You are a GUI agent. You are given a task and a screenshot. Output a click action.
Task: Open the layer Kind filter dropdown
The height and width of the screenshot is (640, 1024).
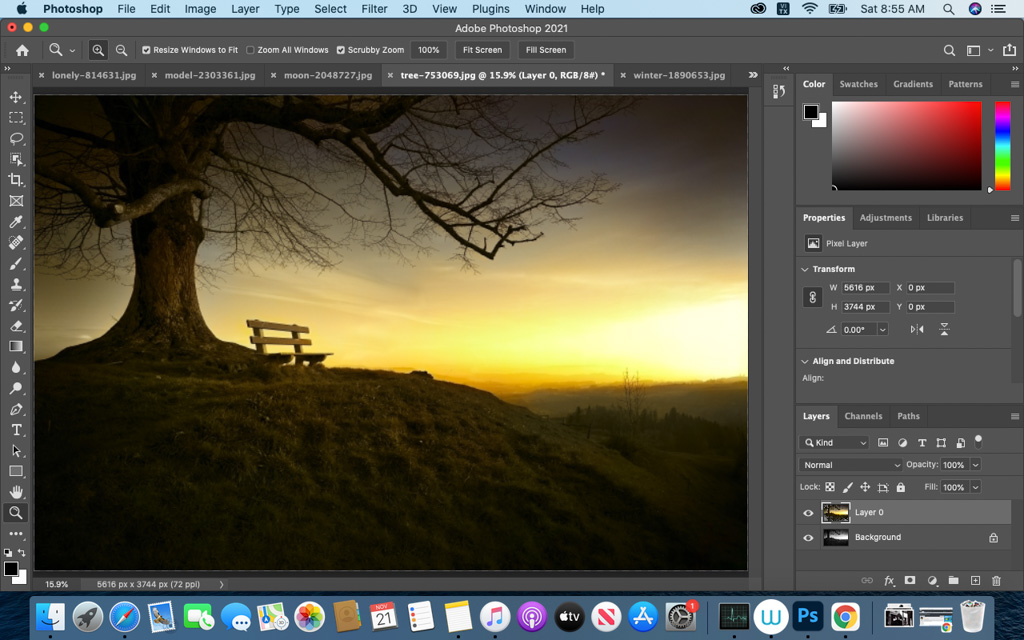pyautogui.click(x=834, y=443)
